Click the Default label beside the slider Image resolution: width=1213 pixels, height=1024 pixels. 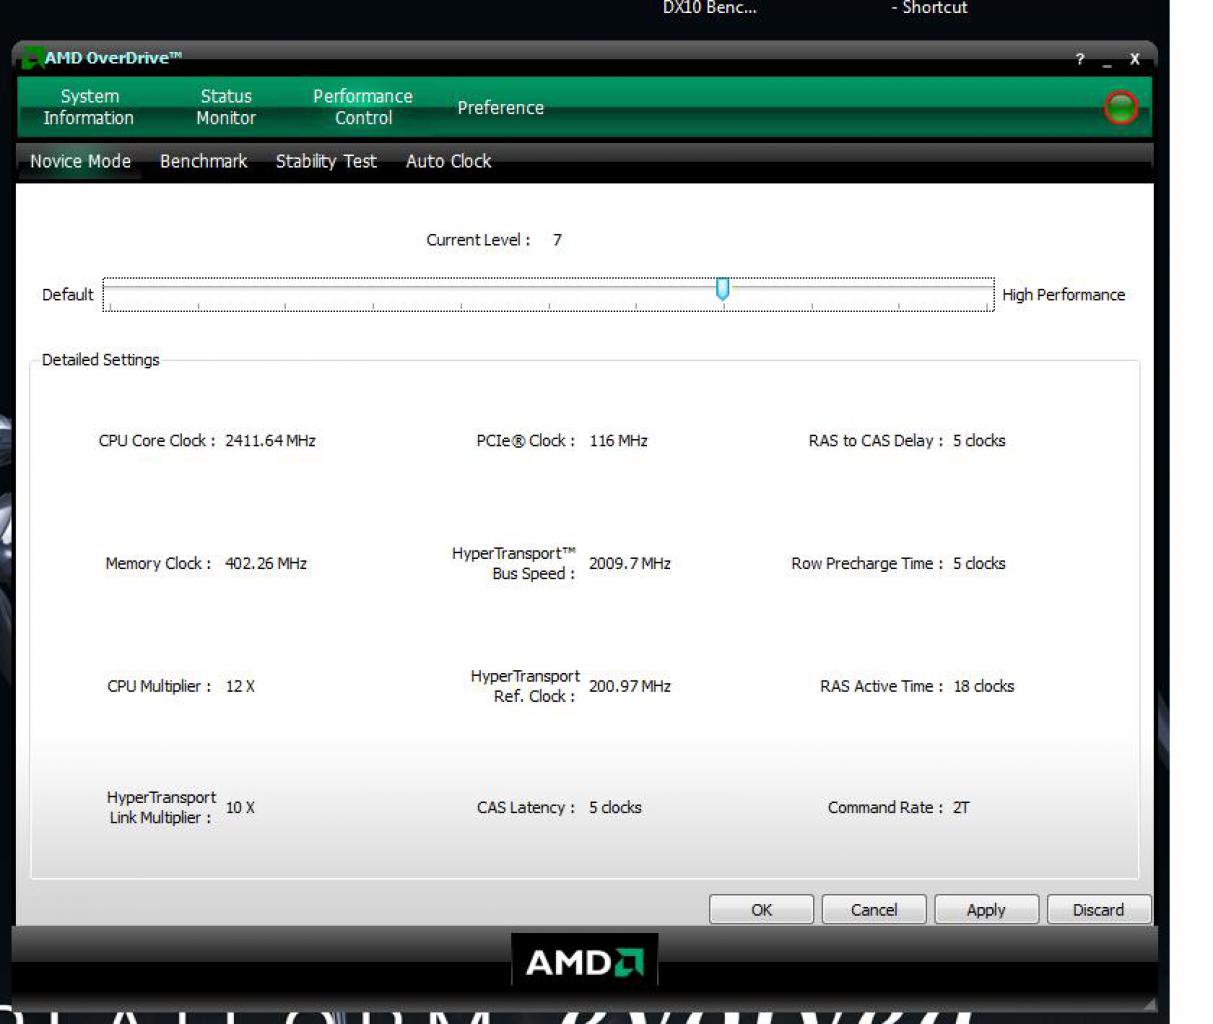click(x=68, y=295)
